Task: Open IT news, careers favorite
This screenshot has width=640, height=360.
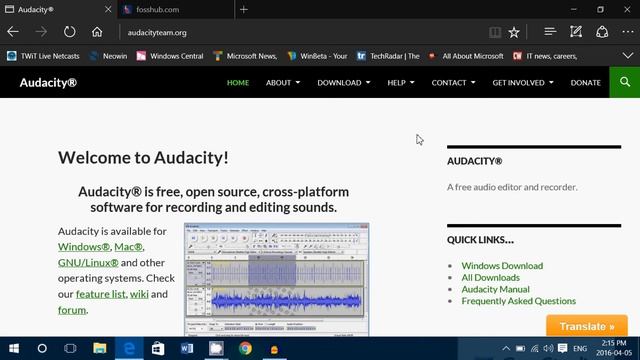Action: (545, 56)
